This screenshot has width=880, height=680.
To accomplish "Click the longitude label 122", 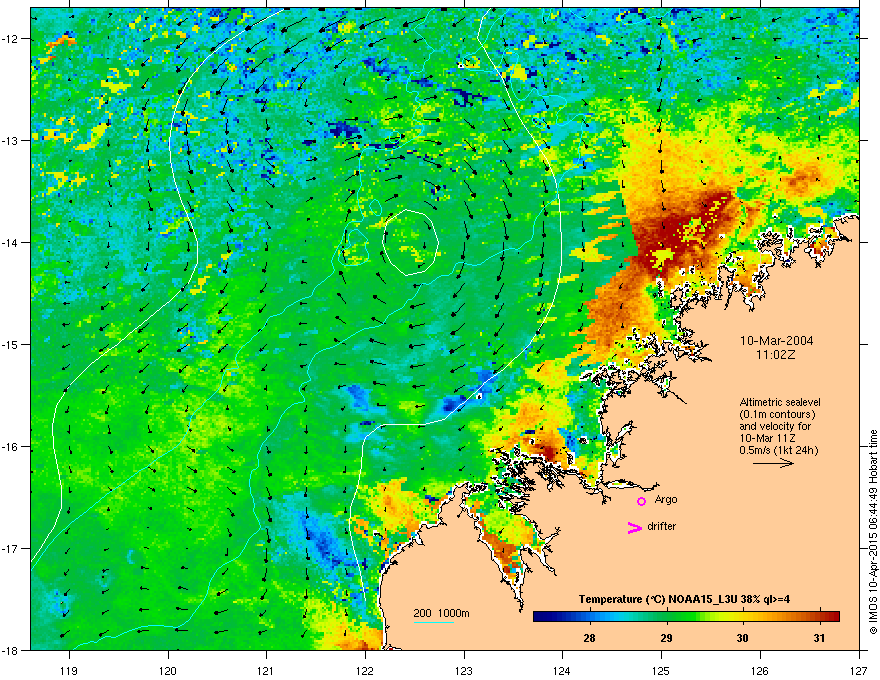I will pos(365,670).
